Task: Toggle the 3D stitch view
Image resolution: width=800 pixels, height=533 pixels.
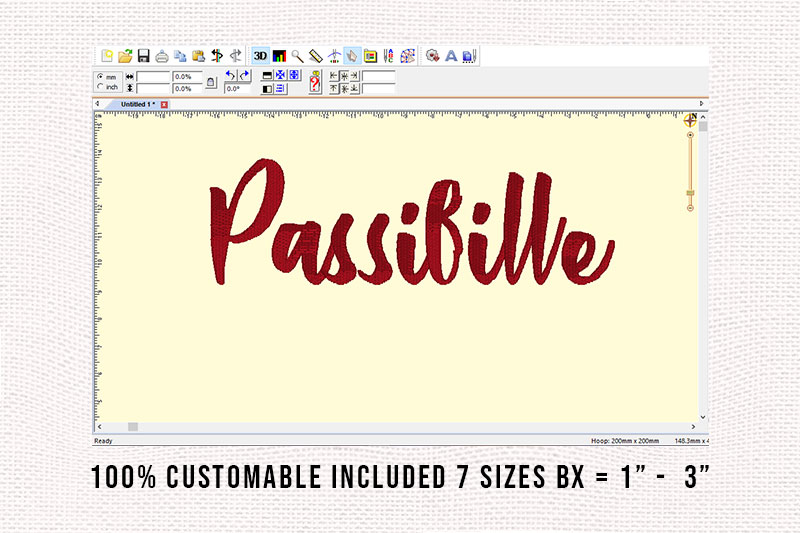Action: [260, 56]
